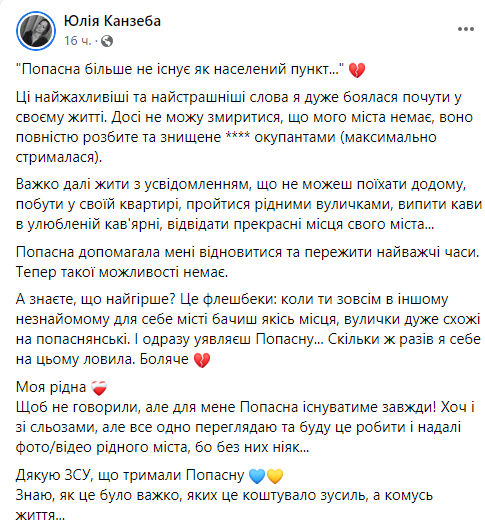Click the broken heart emoji after the quote
The height and width of the screenshot is (525, 485).
click(356, 71)
